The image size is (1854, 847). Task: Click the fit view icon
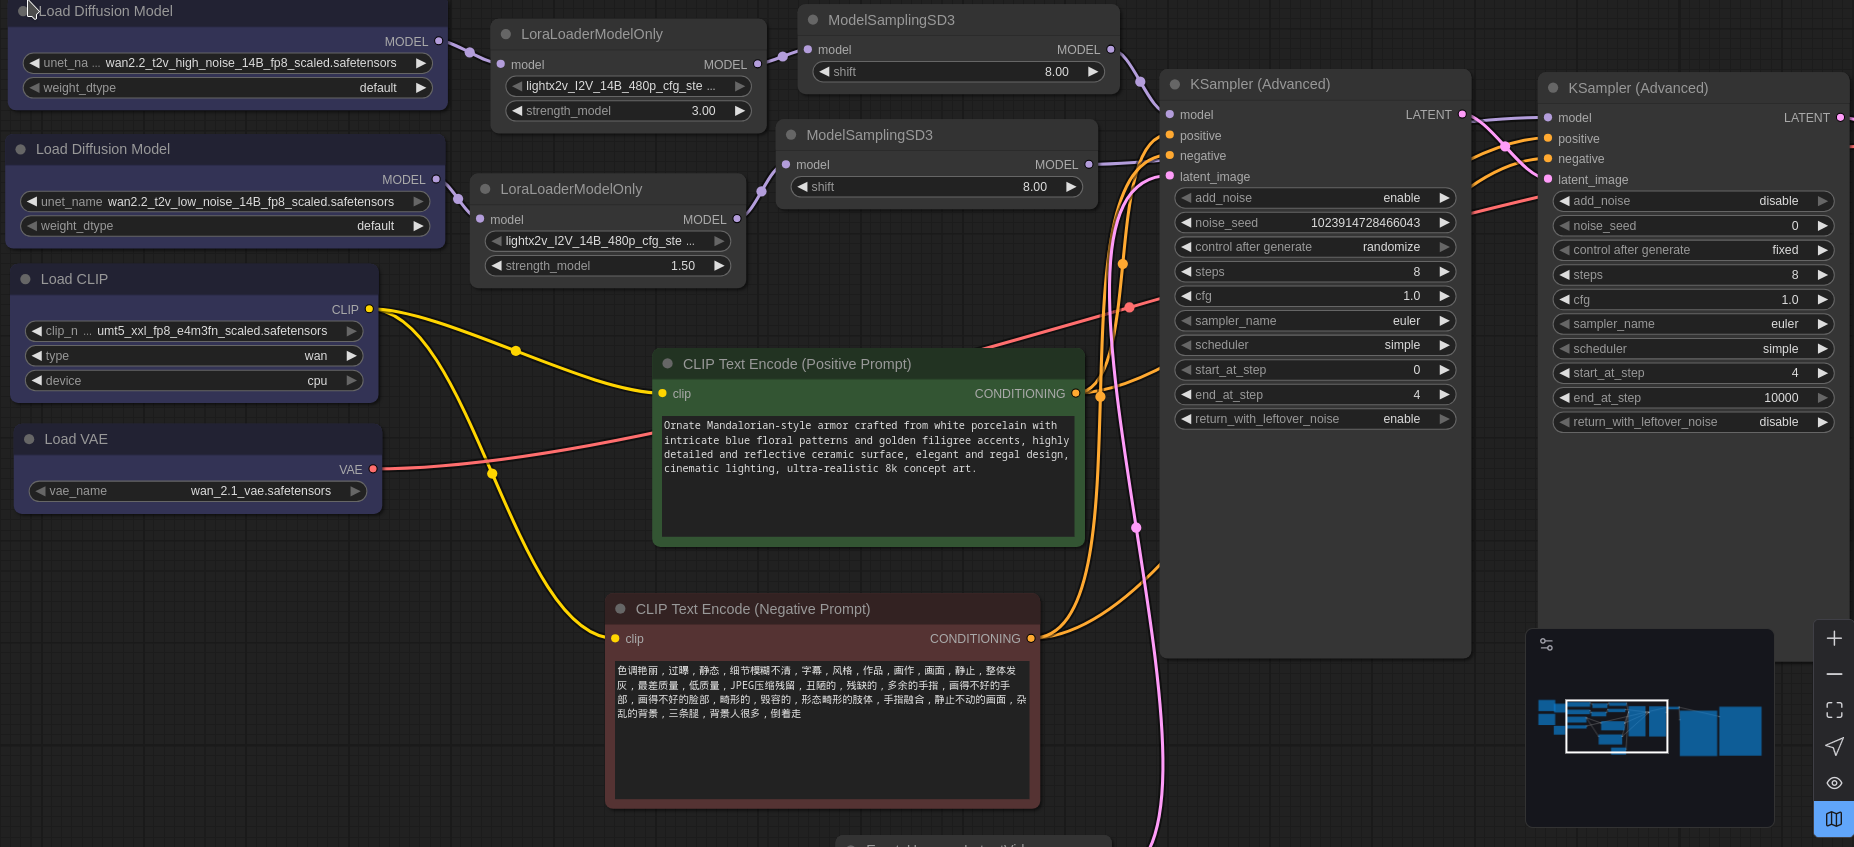point(1834,710)
